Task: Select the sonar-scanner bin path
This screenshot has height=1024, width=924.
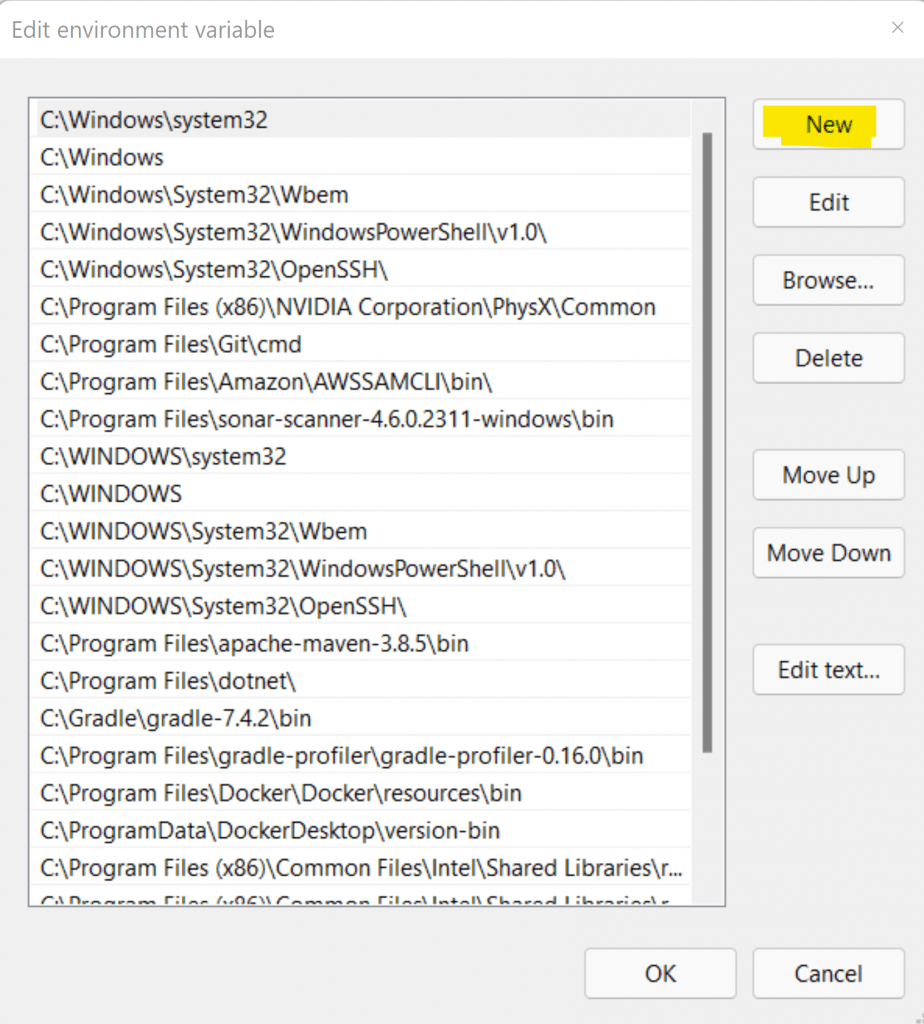Action: (x=326, y=419)
